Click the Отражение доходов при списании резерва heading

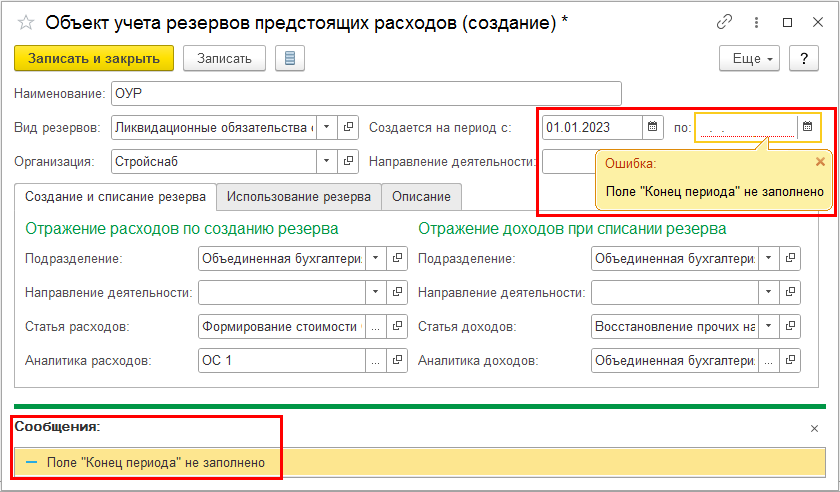pyautogui.click(x=572, y=228)
